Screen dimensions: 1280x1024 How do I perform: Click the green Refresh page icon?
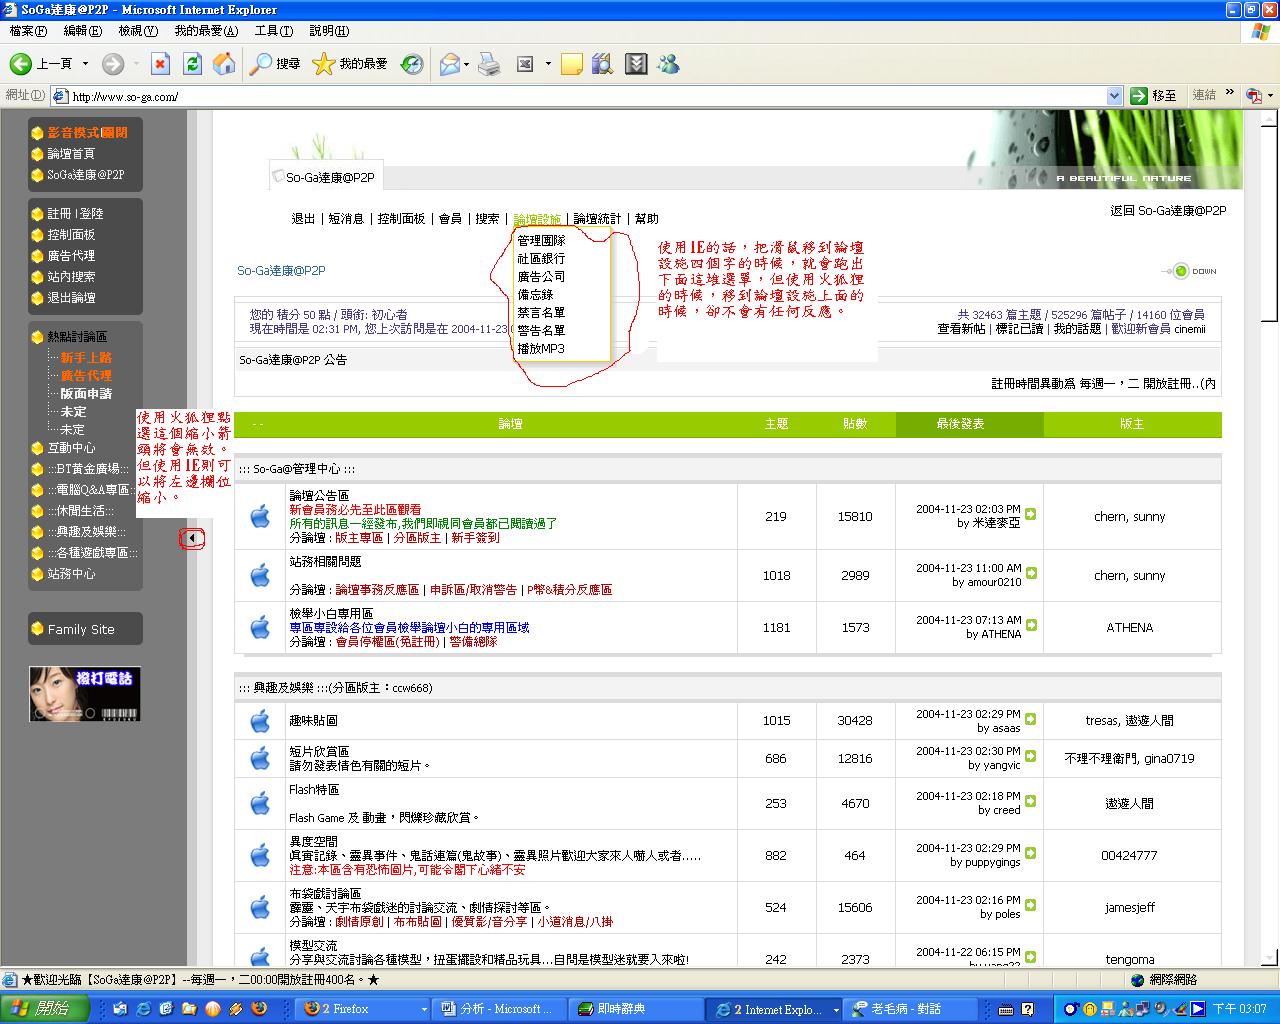point(192,64)
